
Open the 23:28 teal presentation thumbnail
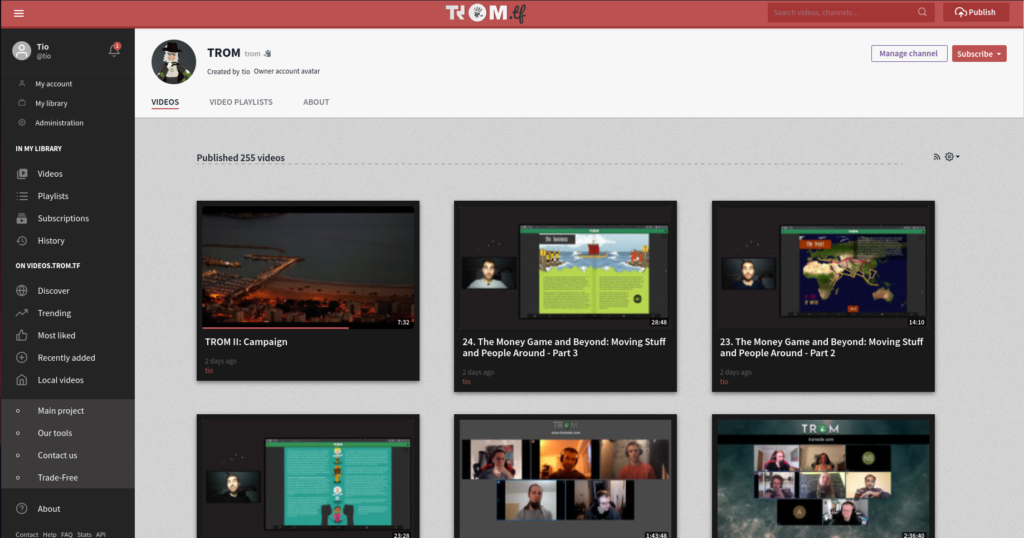(308, 478)
